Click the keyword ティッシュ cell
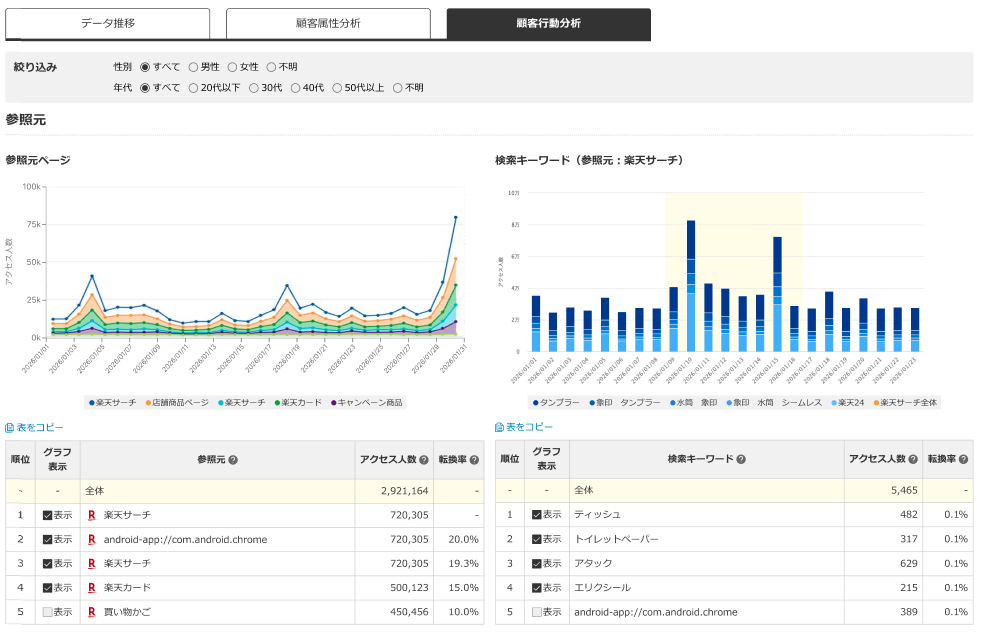 (x=706, y=515)
